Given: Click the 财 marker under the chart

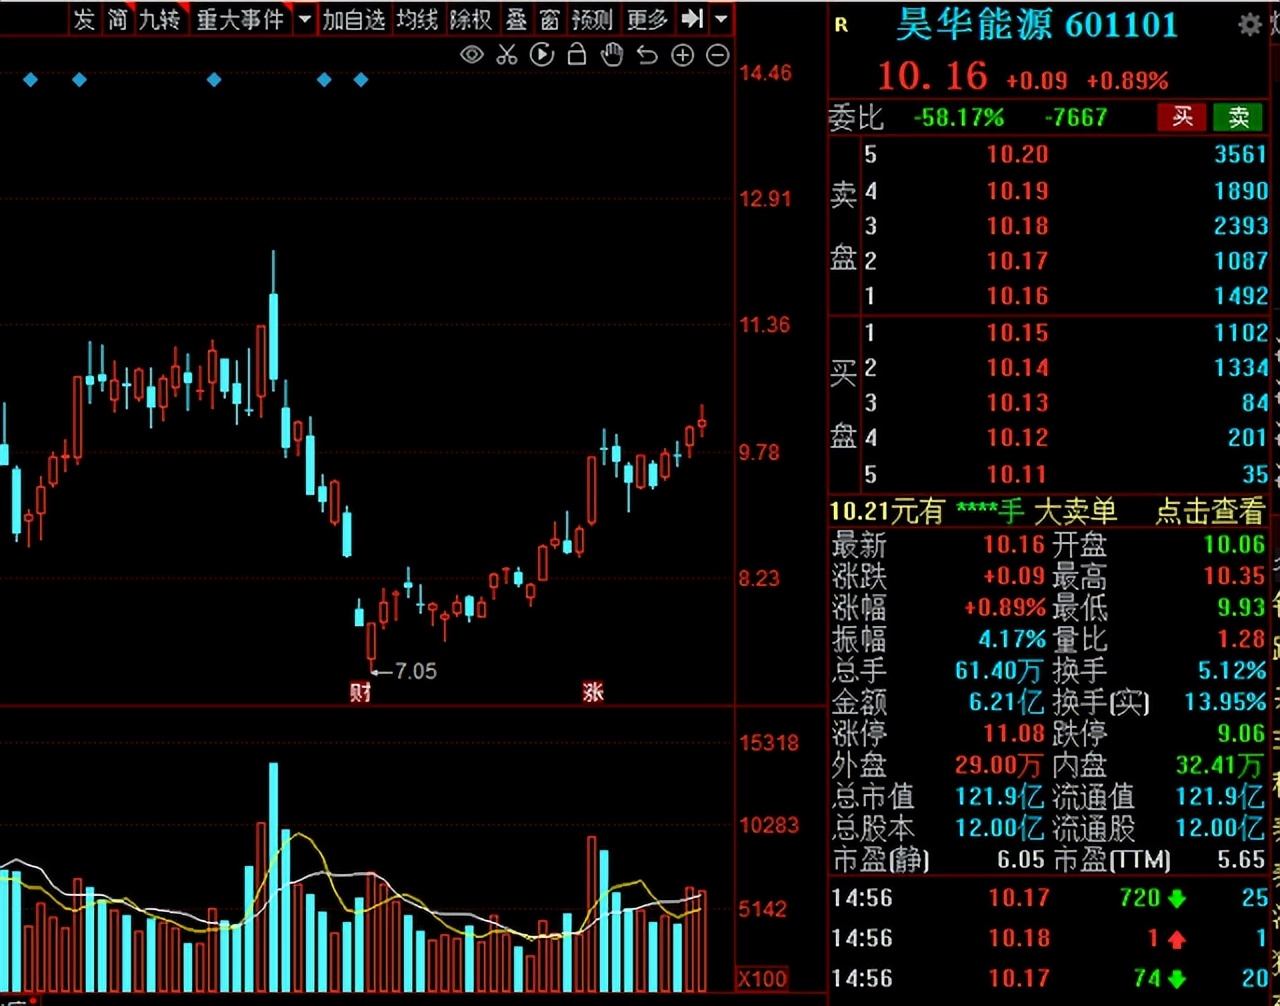Looking at the screenshot, I should [361, 692].
